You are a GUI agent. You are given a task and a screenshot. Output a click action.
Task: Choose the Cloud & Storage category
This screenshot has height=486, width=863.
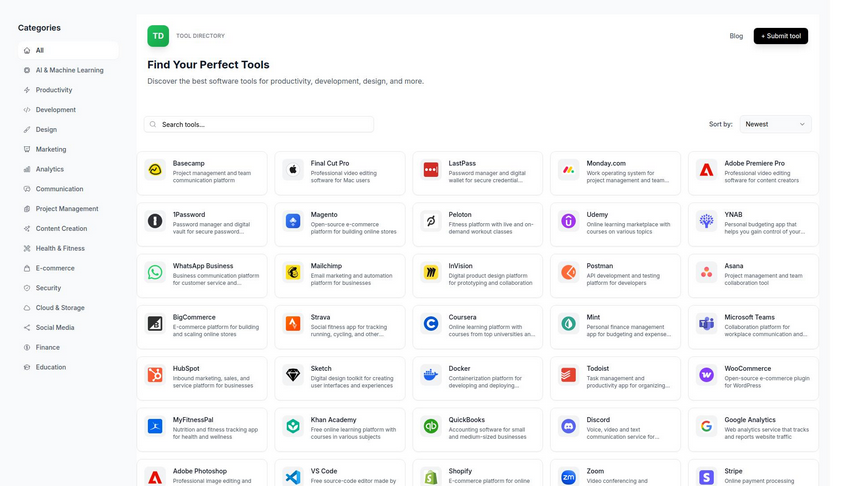pos(60,308)
